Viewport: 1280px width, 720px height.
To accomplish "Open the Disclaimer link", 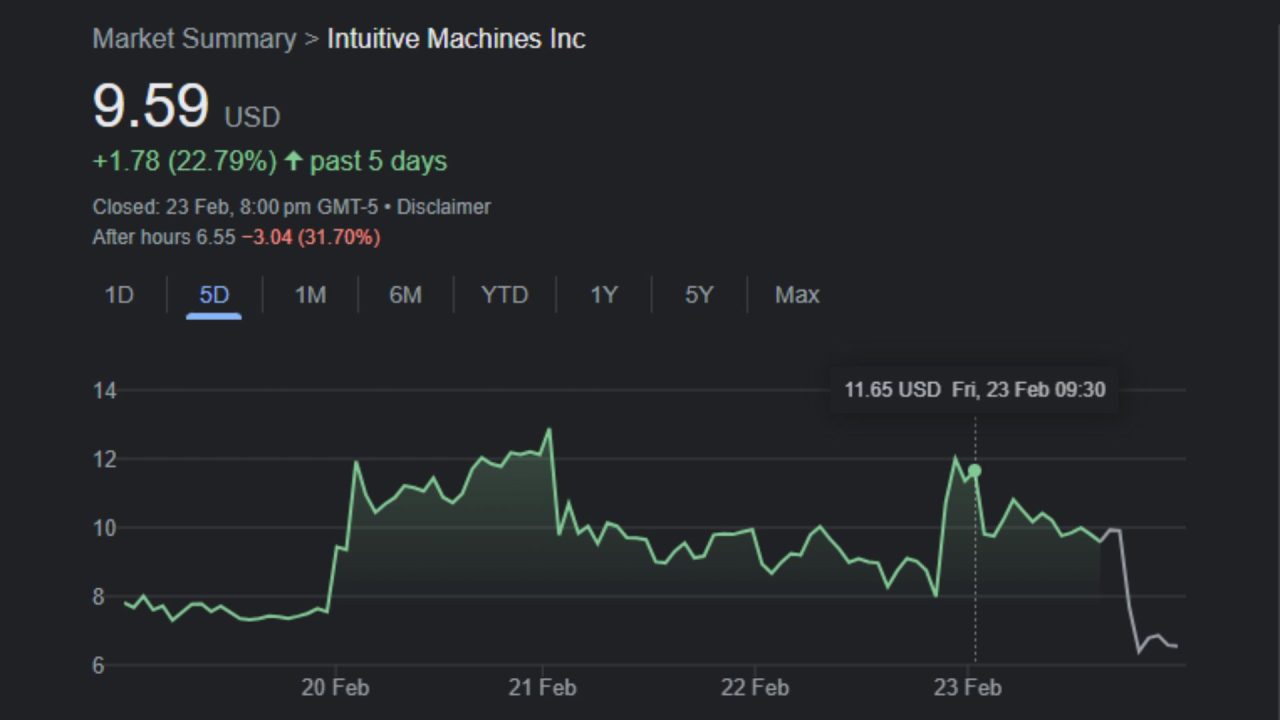I will (x=444, y=207).
